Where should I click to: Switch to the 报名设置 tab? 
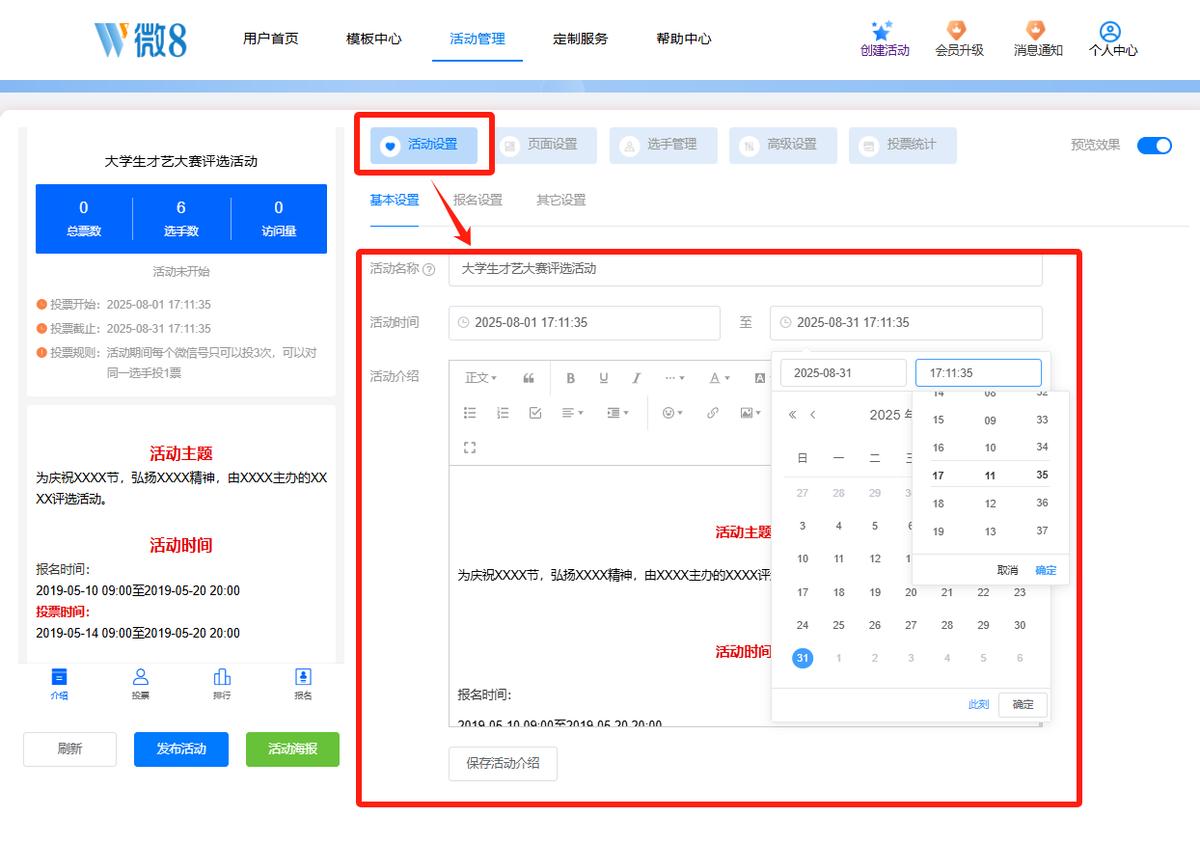tap(478, 200)
